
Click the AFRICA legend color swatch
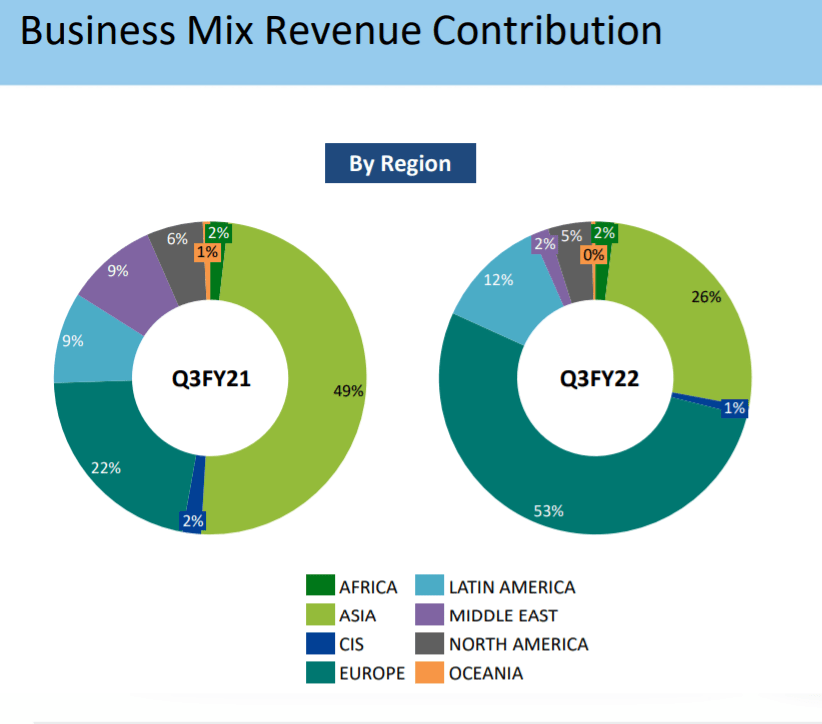(x=319, y=587)
